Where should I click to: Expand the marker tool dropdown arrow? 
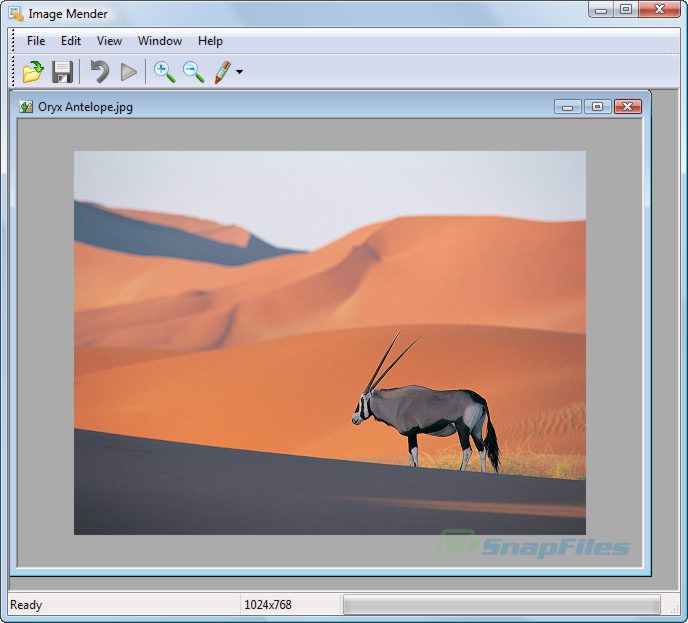point(239,73)
